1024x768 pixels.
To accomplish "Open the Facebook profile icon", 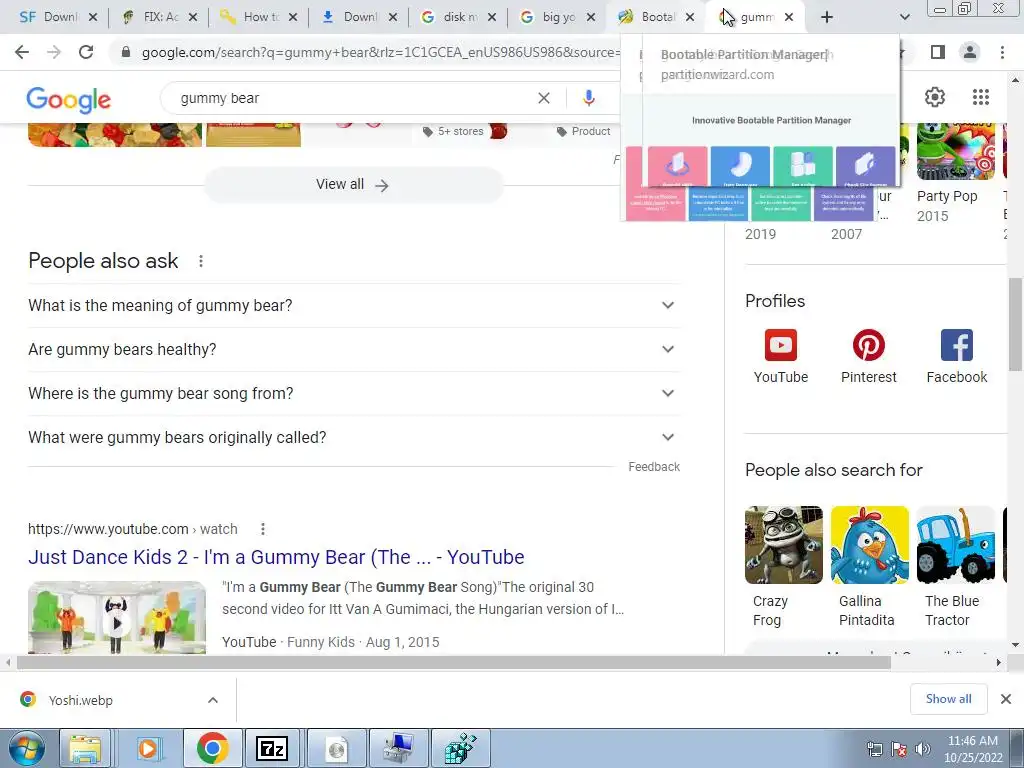I will click(x=957, y=345).
